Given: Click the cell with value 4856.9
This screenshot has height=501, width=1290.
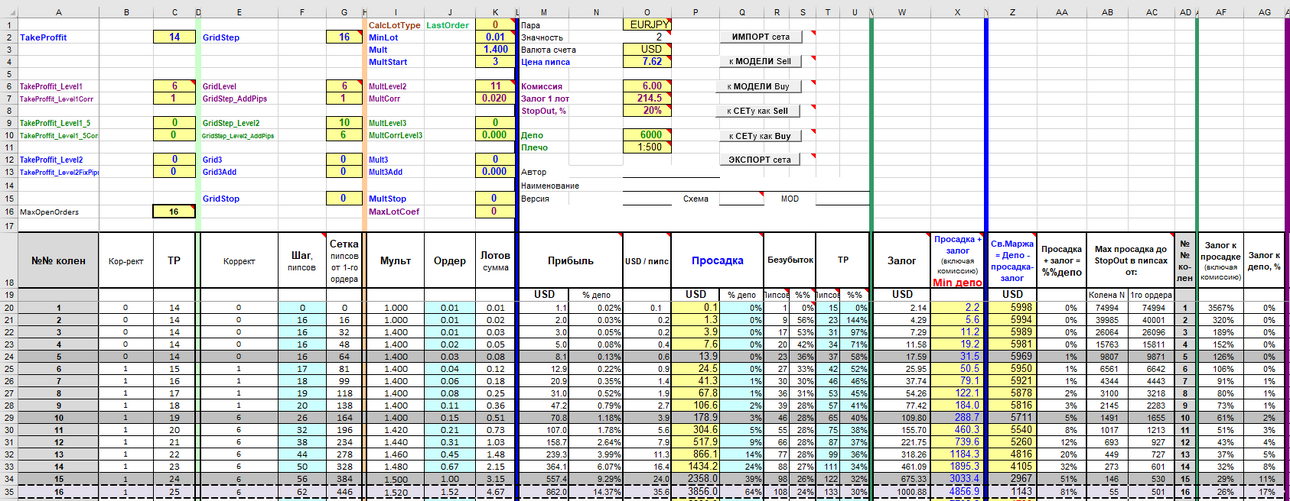Looking at the screenshot, I should click(x=958, y=492).
